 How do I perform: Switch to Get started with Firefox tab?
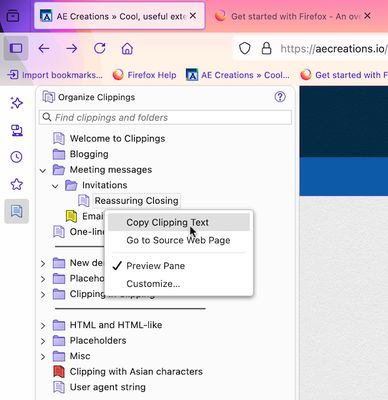292,16
